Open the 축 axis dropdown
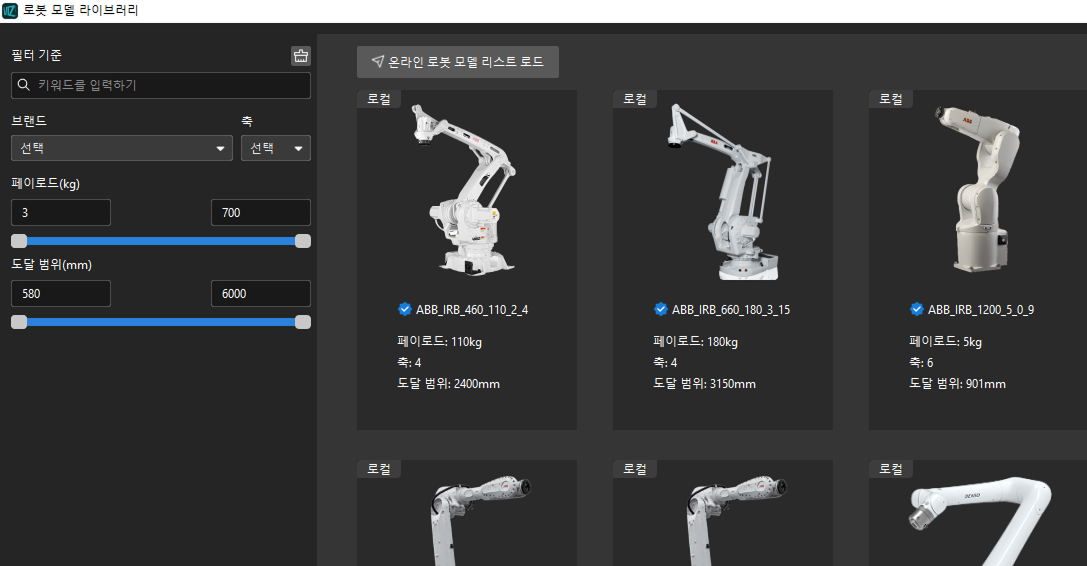 click(x=276, y=149)
